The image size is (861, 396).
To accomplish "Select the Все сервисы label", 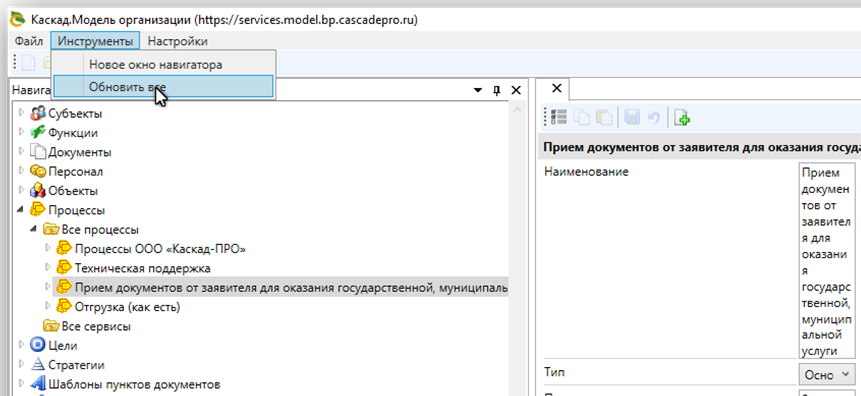I will [96, 327].
